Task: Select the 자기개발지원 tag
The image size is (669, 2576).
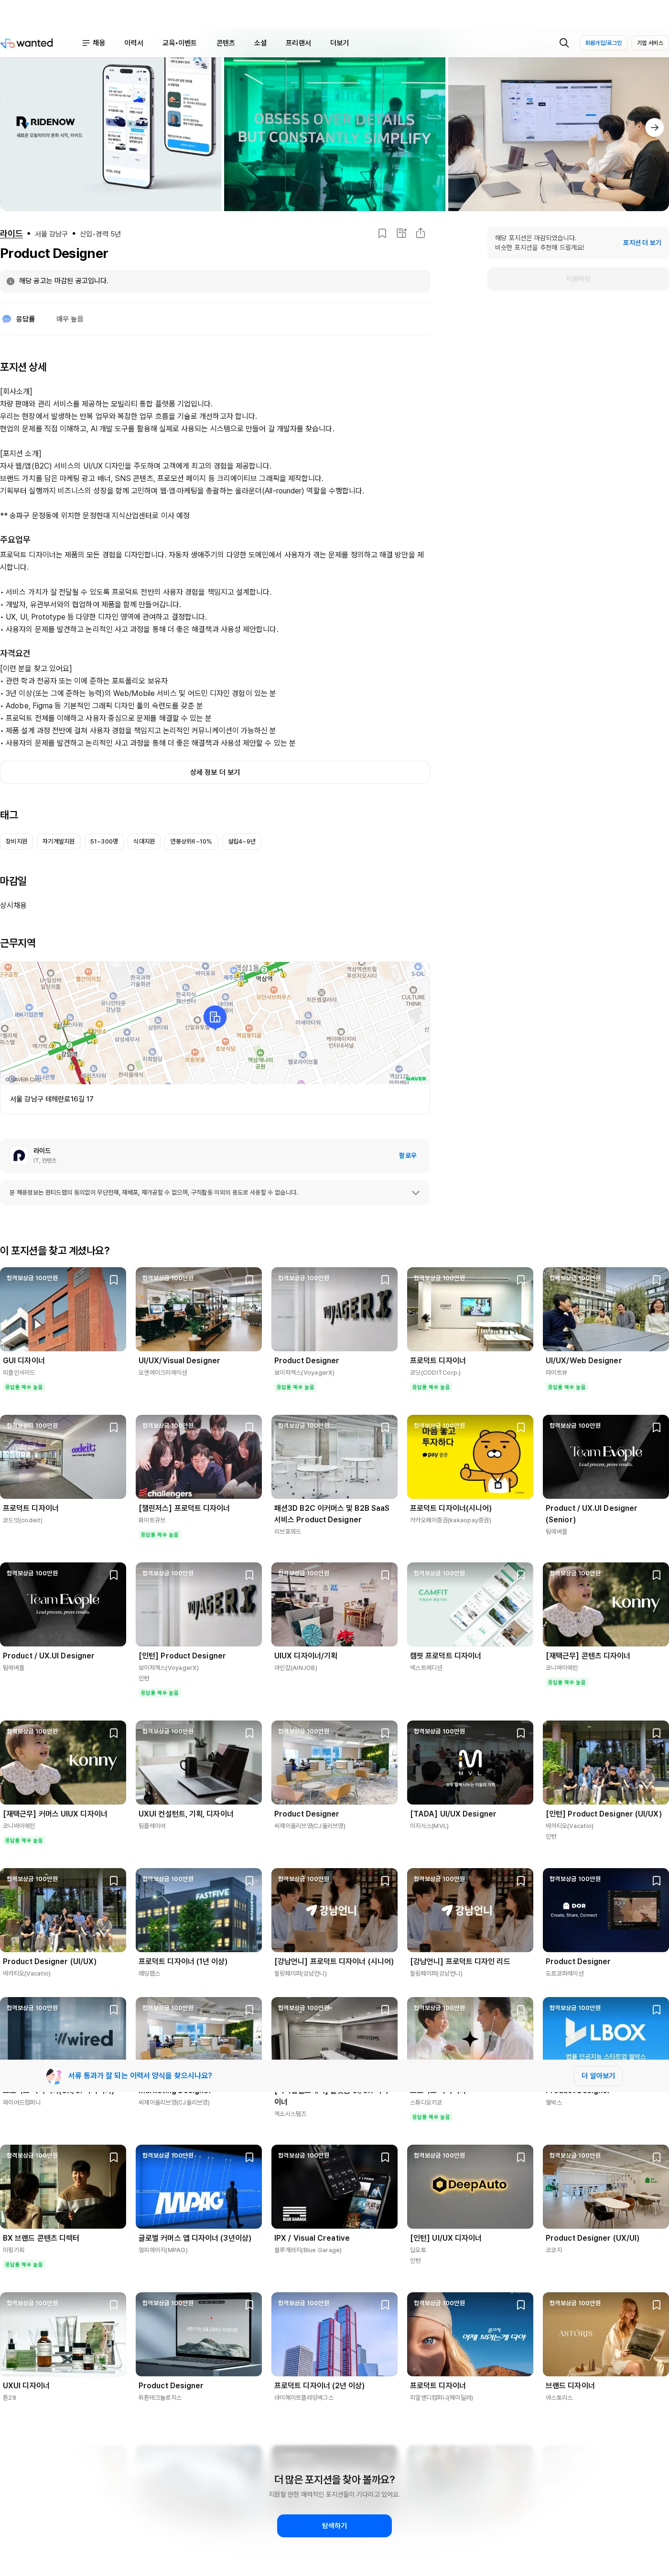Action: [x=58, y=841]
